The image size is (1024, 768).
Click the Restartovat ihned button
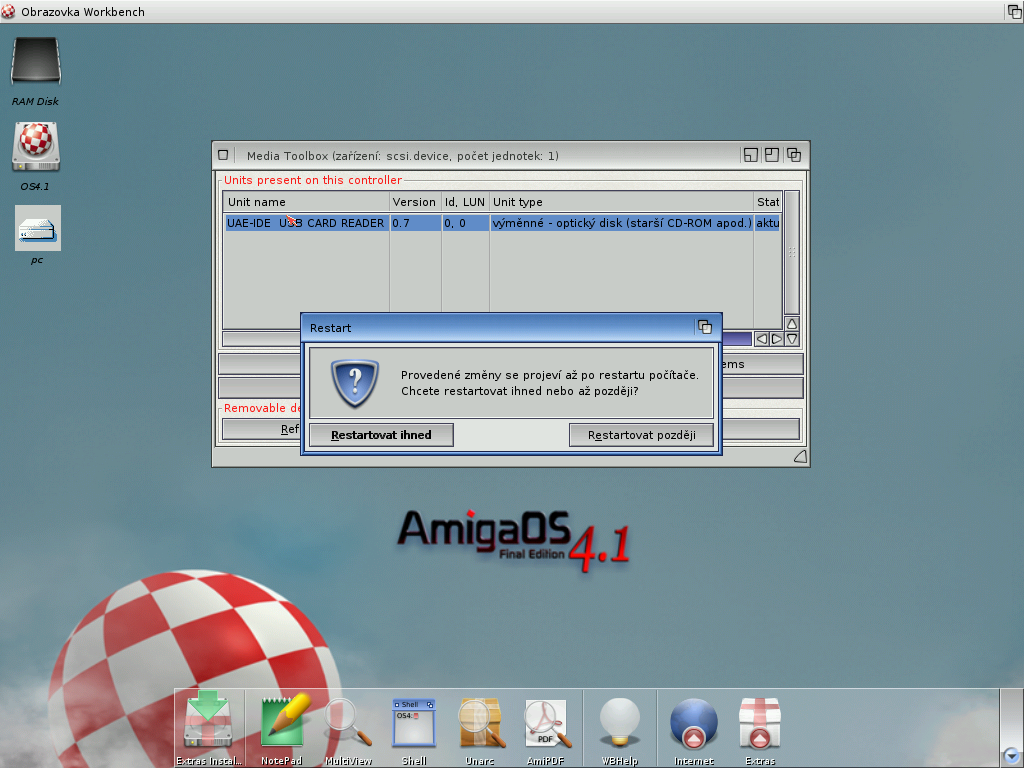380,435
